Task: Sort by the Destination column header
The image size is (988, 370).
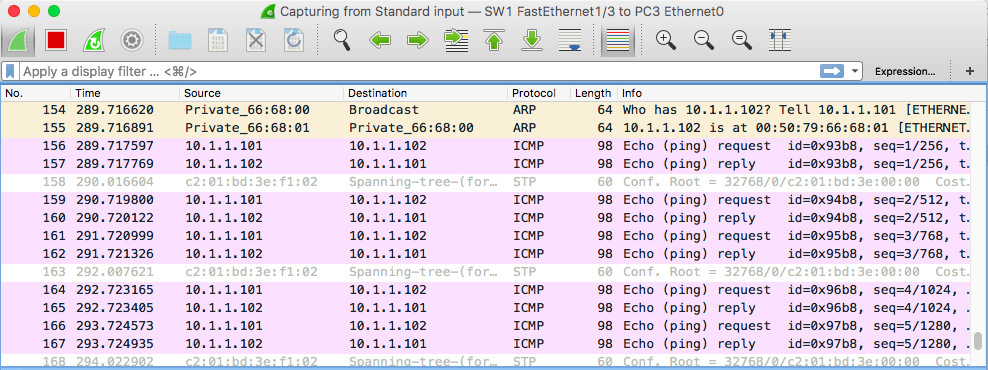Action: [425, 93]
